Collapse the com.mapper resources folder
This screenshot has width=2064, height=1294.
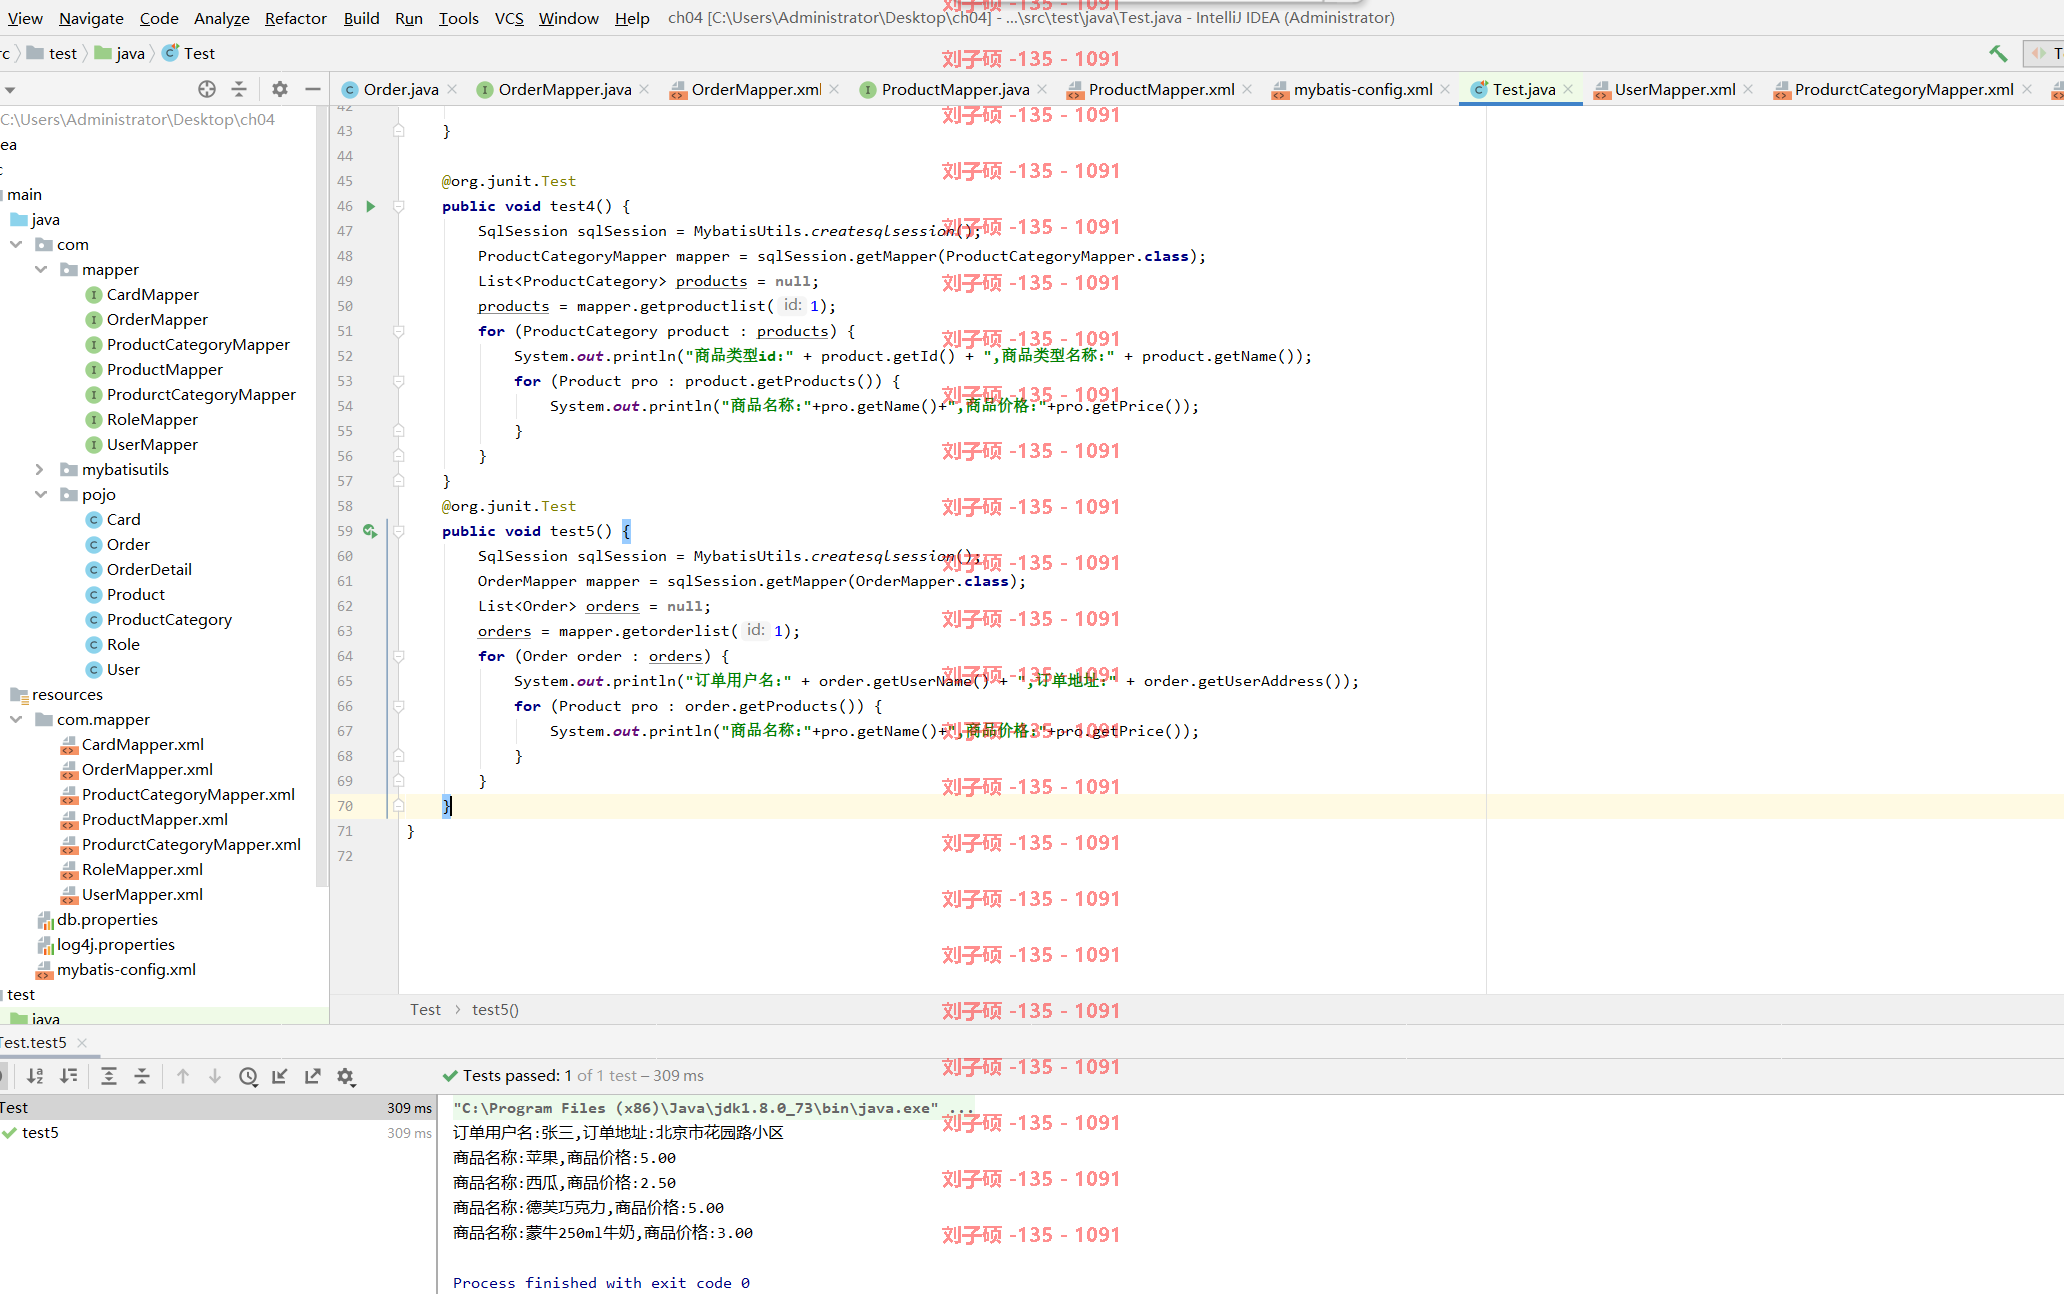tap(16, 719)
